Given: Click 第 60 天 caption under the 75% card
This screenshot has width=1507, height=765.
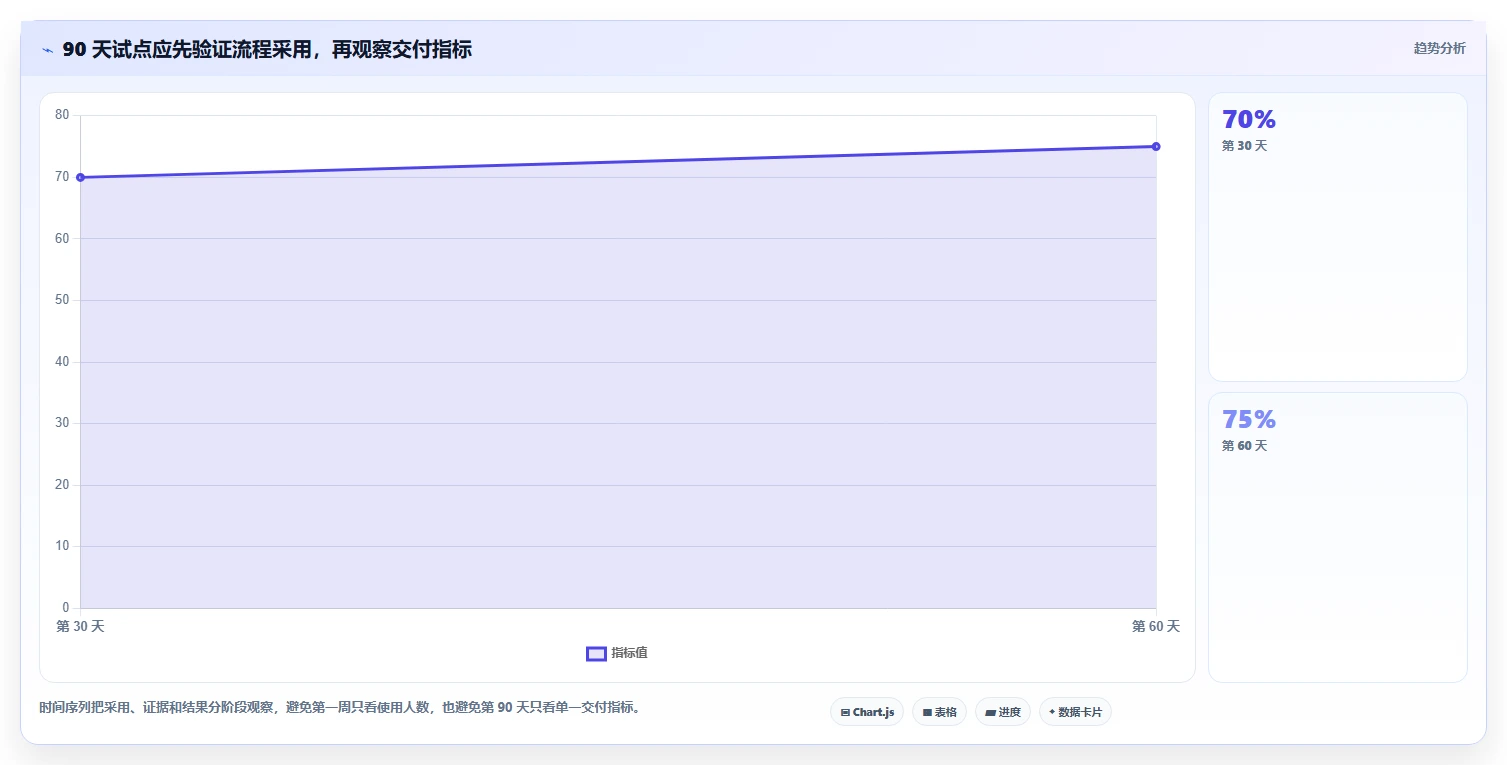Looking at the screenshot, I should 1244,446.
